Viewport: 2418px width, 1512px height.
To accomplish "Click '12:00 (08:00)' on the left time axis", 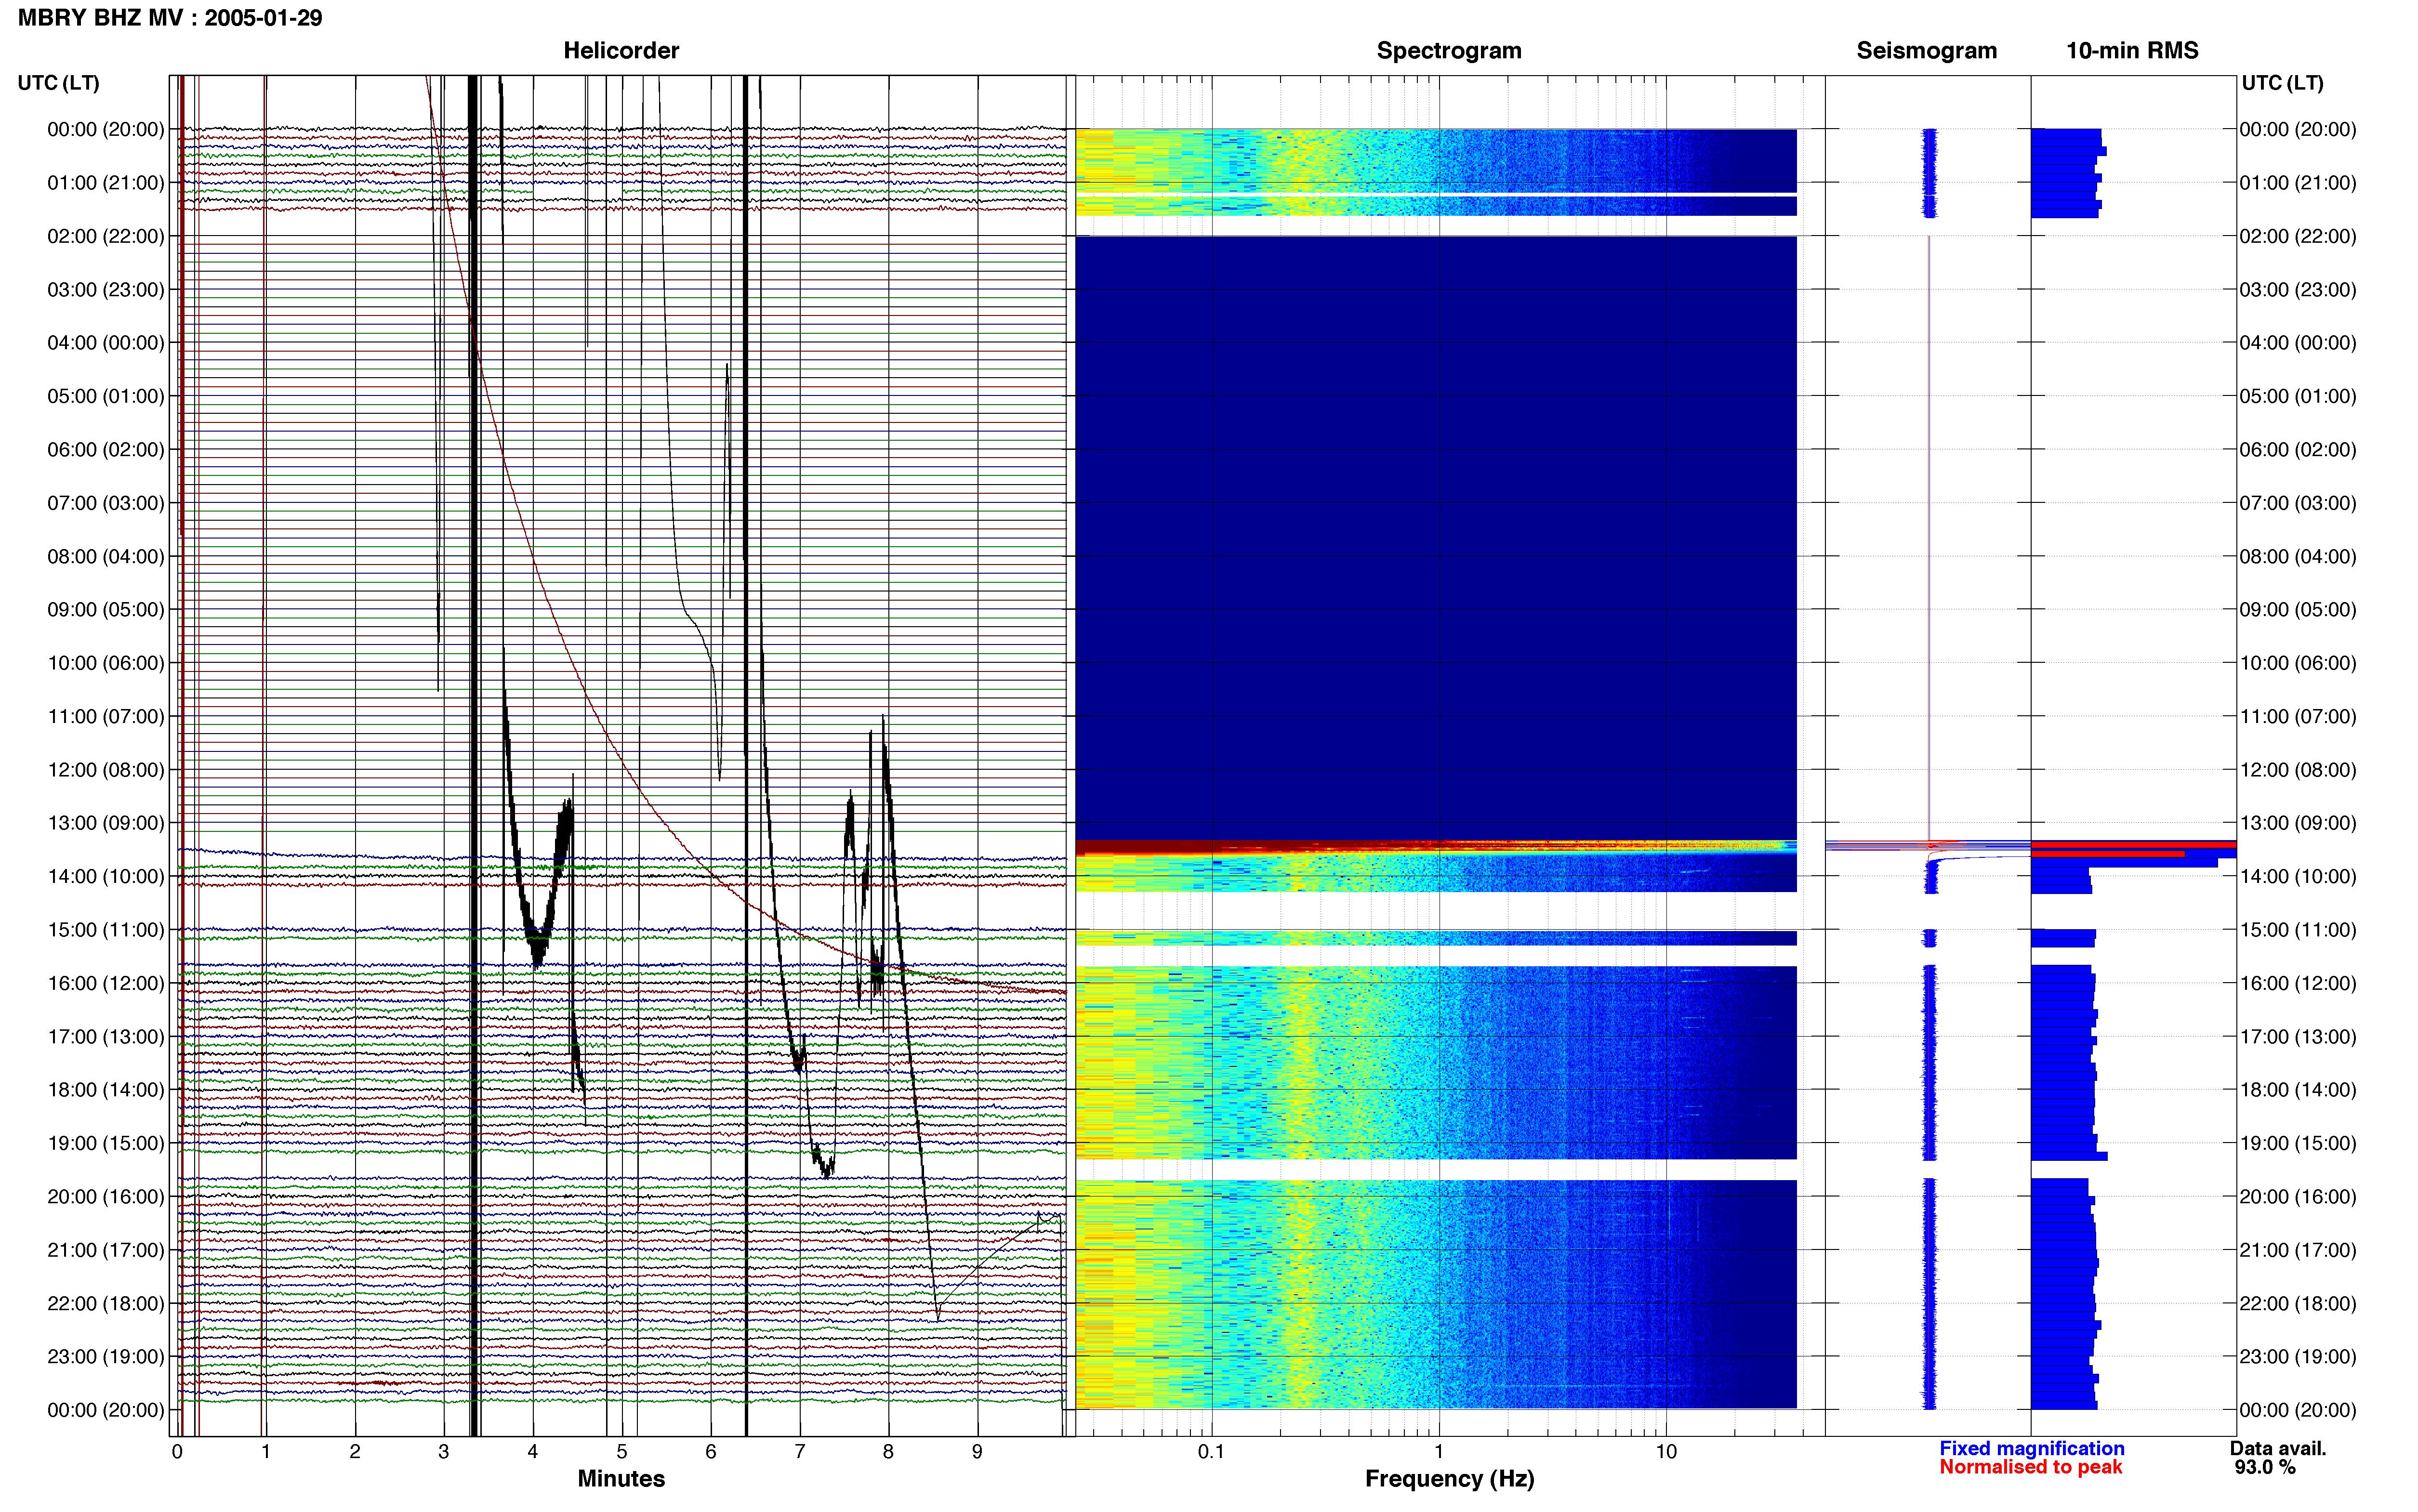I will tap(106, 770).
